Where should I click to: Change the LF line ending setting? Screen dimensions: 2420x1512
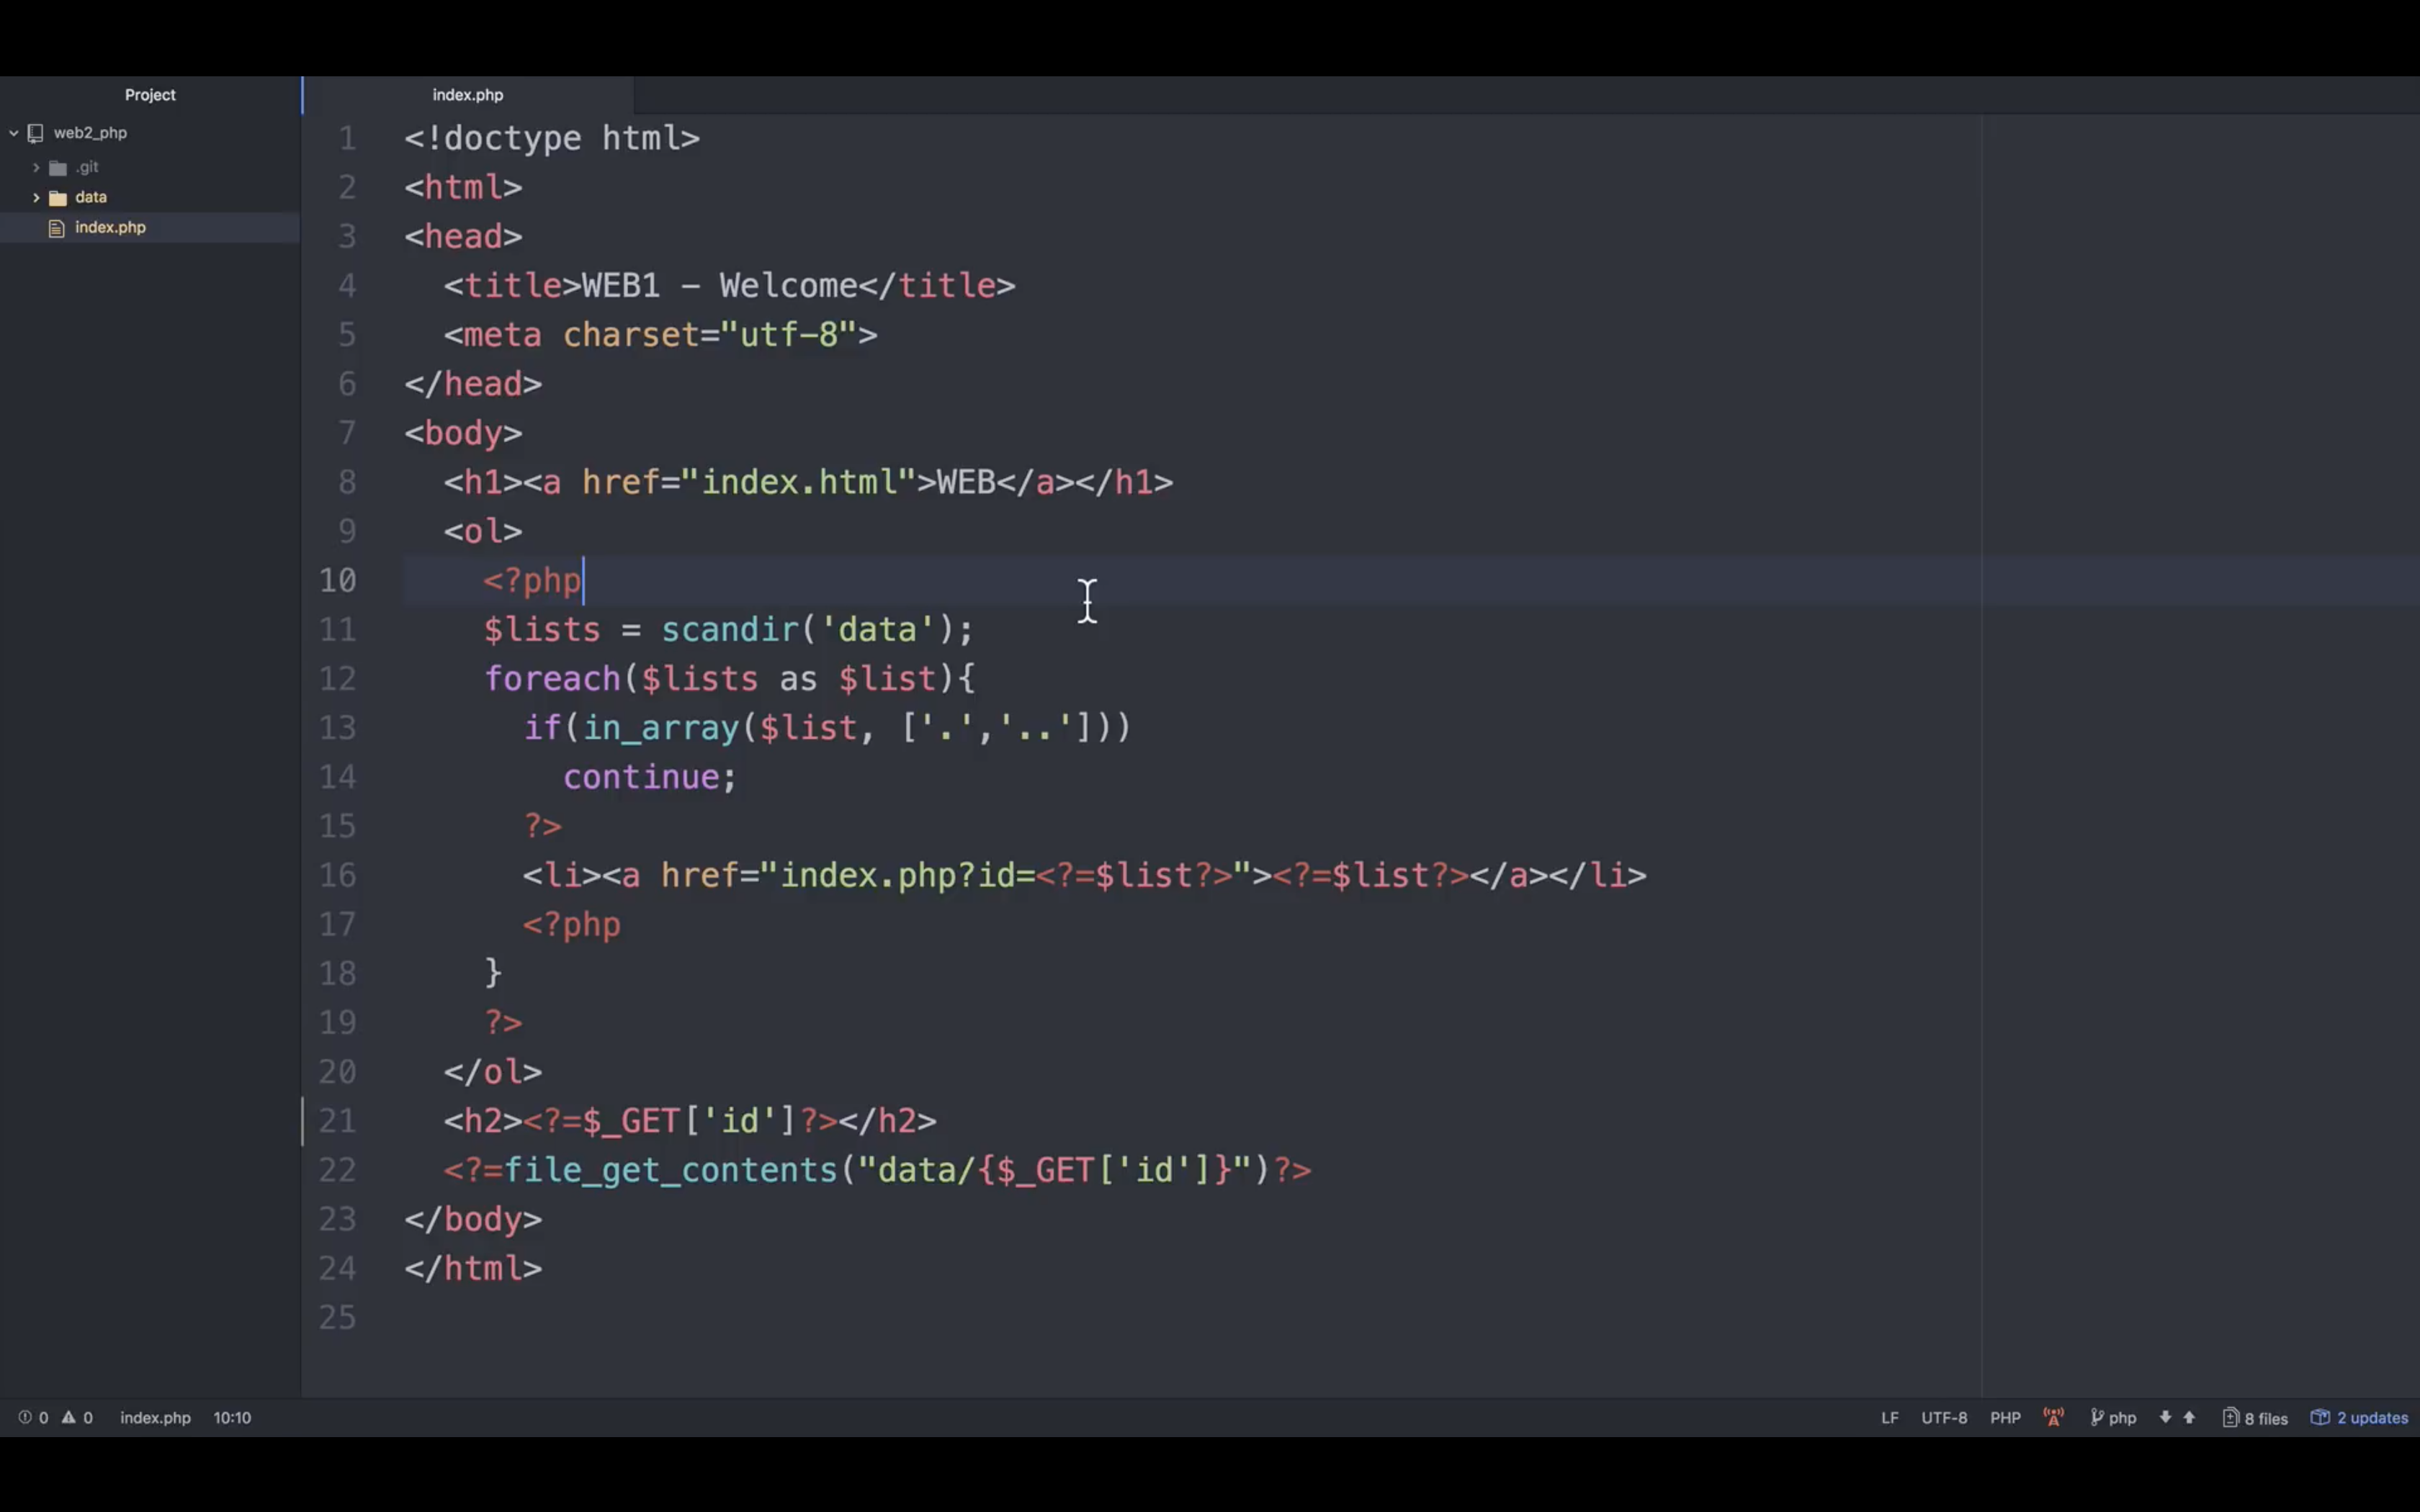pos(1889,1417)
